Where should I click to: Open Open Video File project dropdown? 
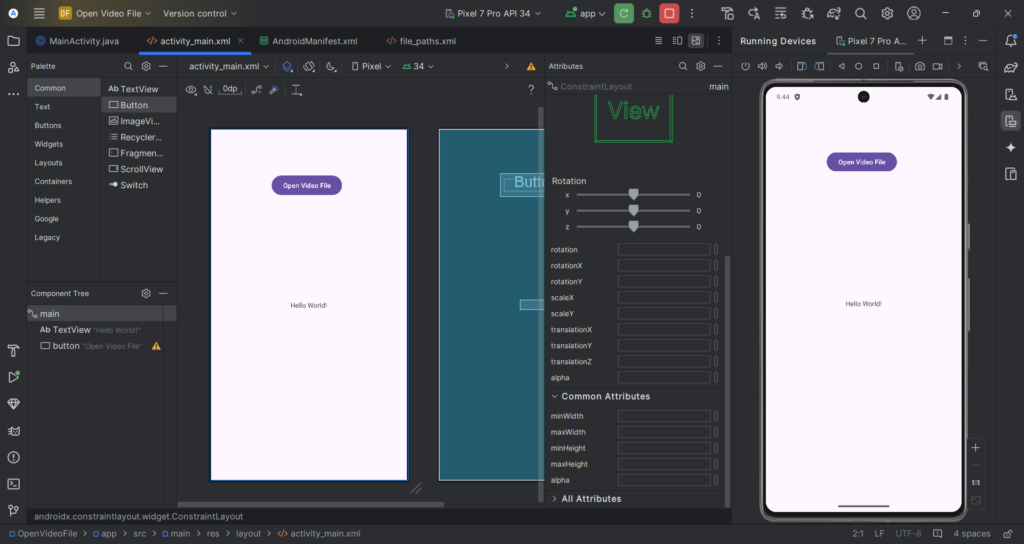[104, 13]
